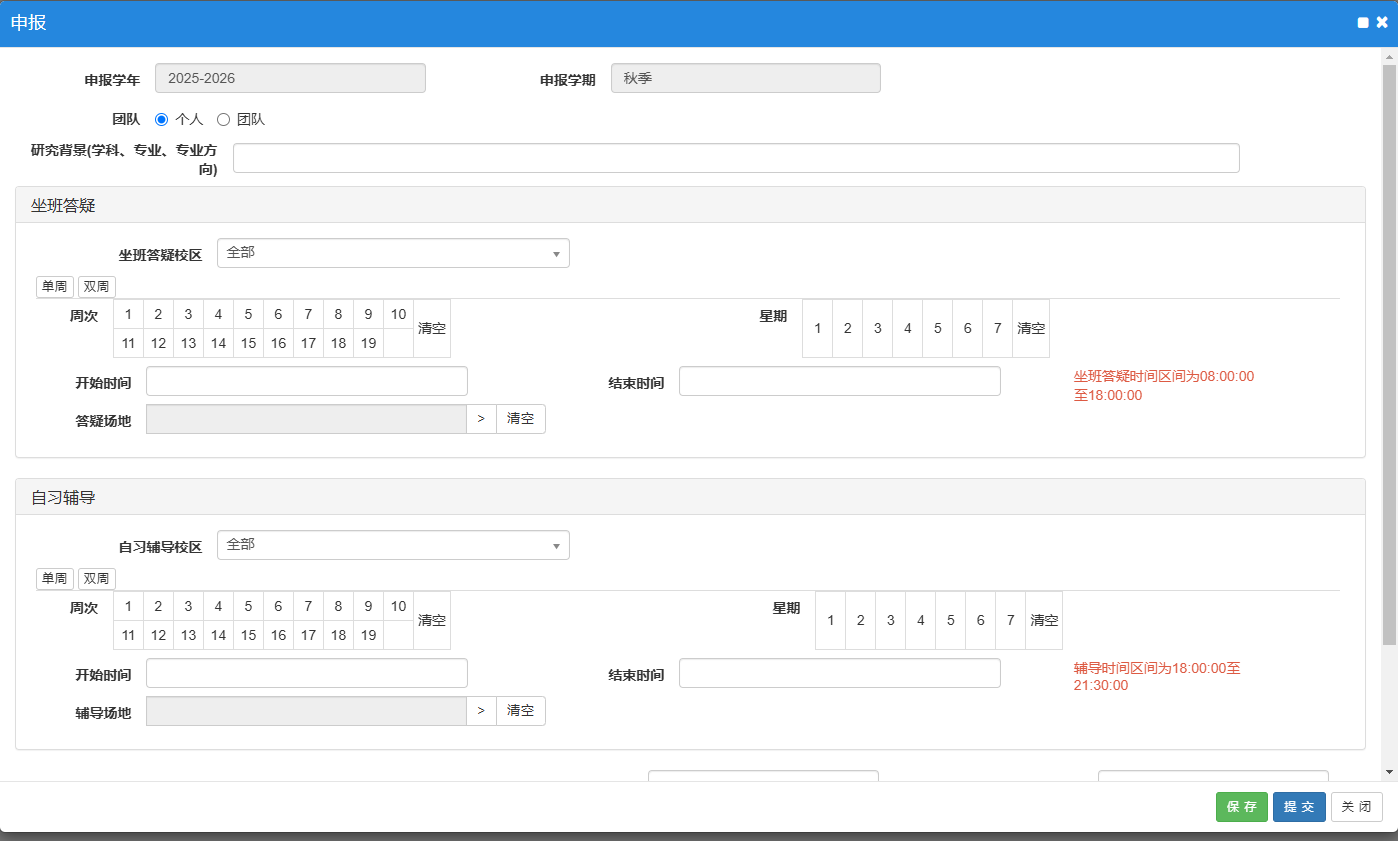1398x841 pixels.
Task: Click 坐班答疑 开始时间 input field
Action: (307, 381)
